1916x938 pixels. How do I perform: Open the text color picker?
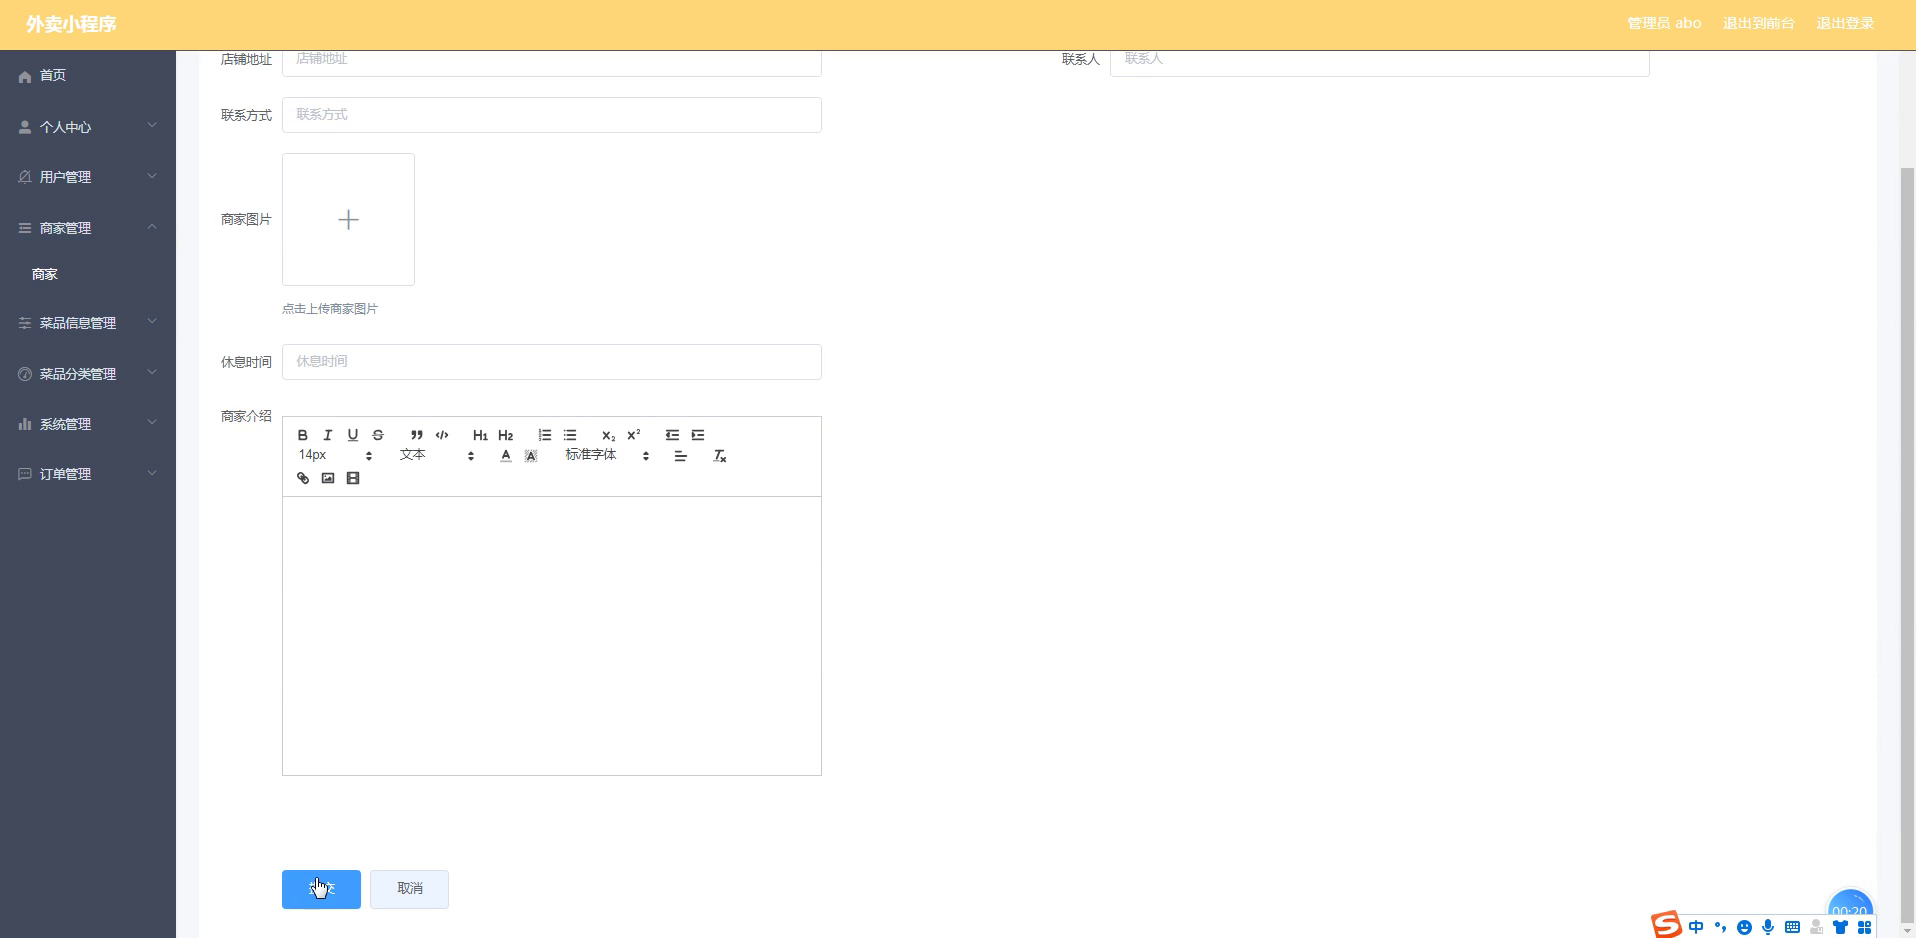(506, 456)
